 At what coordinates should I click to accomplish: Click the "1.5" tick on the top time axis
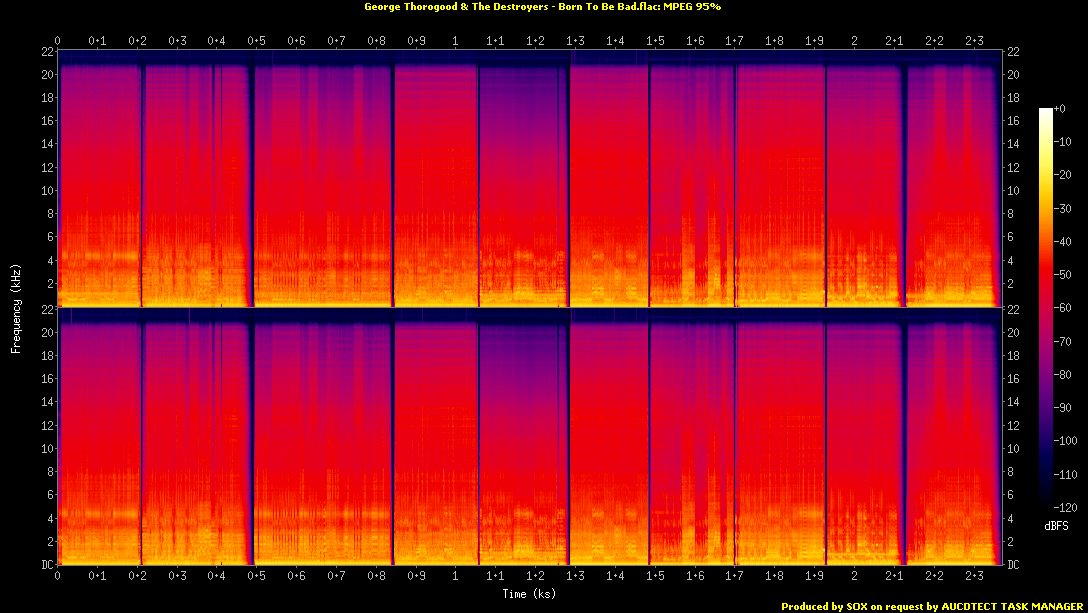tap(655, 41)
